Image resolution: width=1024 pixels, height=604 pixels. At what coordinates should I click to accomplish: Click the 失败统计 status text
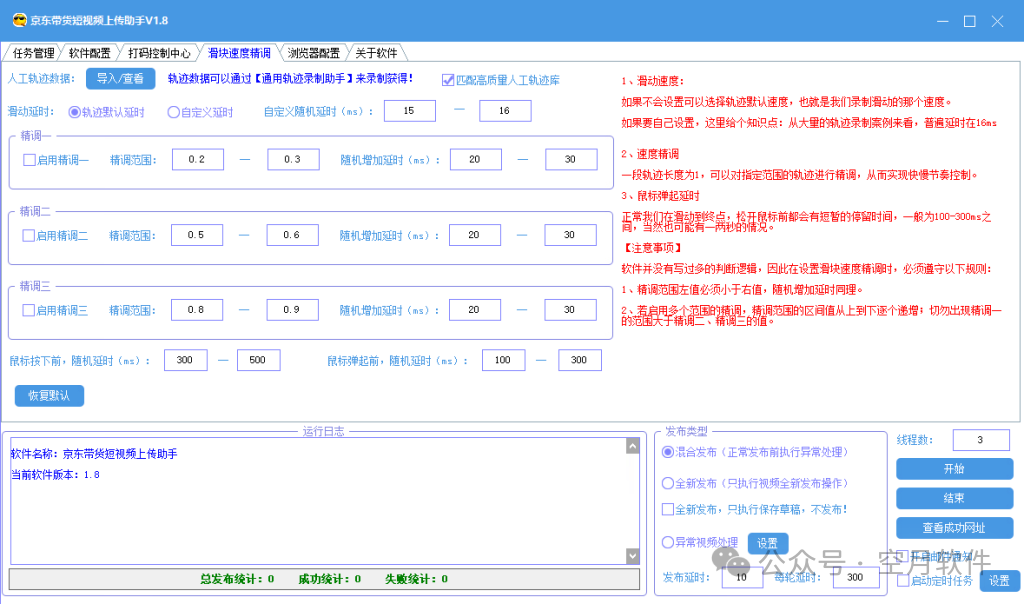tap(417, 579)
